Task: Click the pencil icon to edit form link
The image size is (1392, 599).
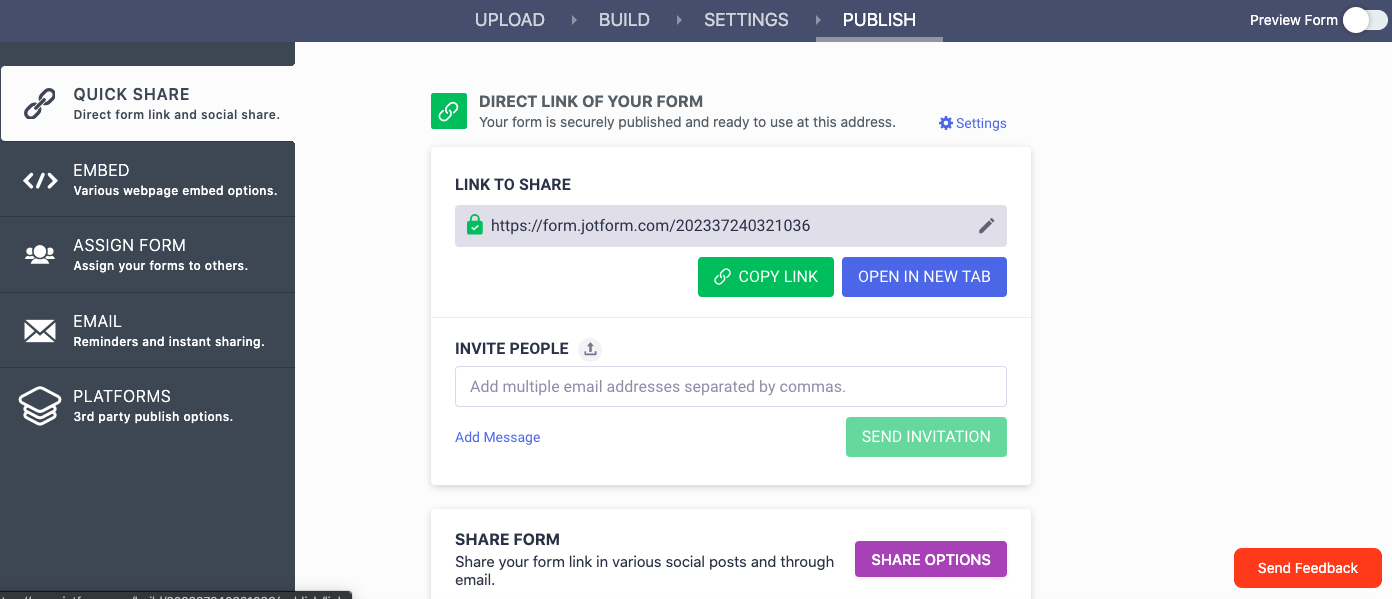Action: point(986,226)
